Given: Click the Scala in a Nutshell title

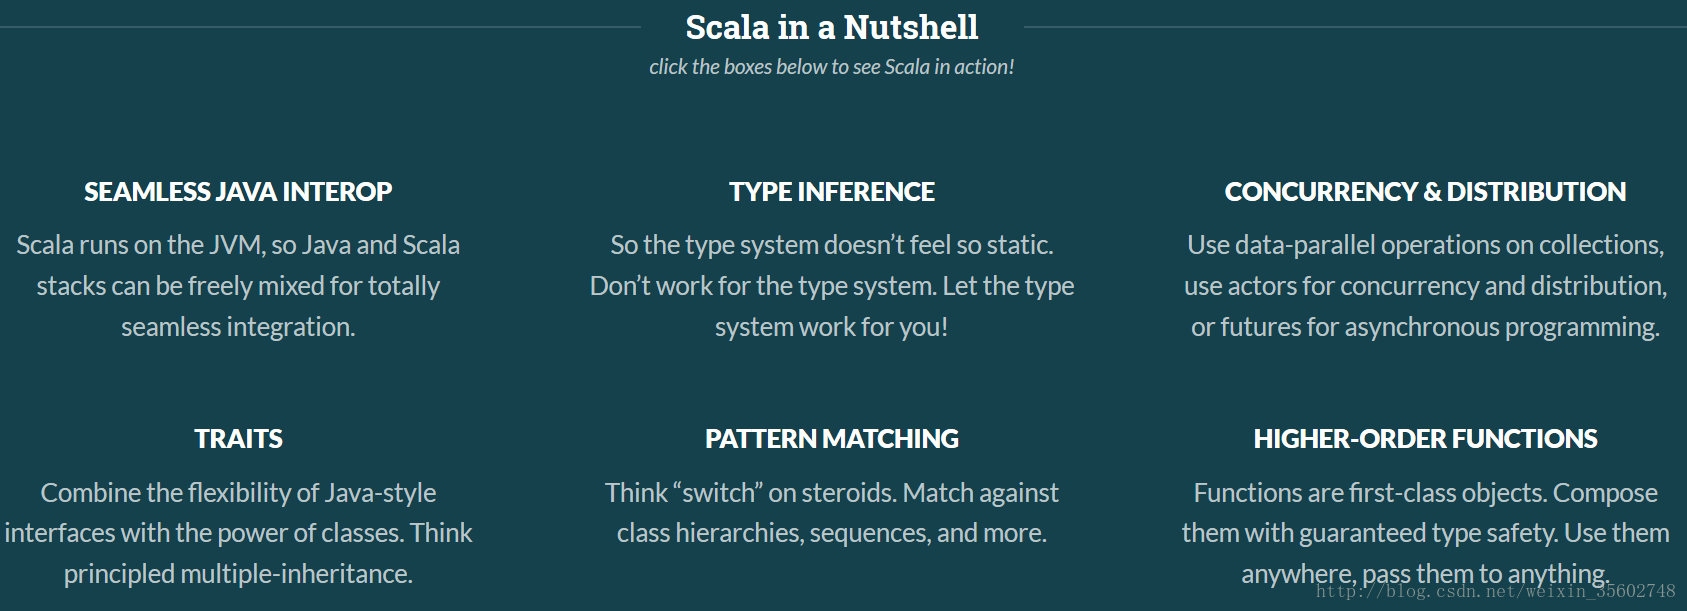Looking at the screenshot, I should pyautogui.click(x=832, y=27).
